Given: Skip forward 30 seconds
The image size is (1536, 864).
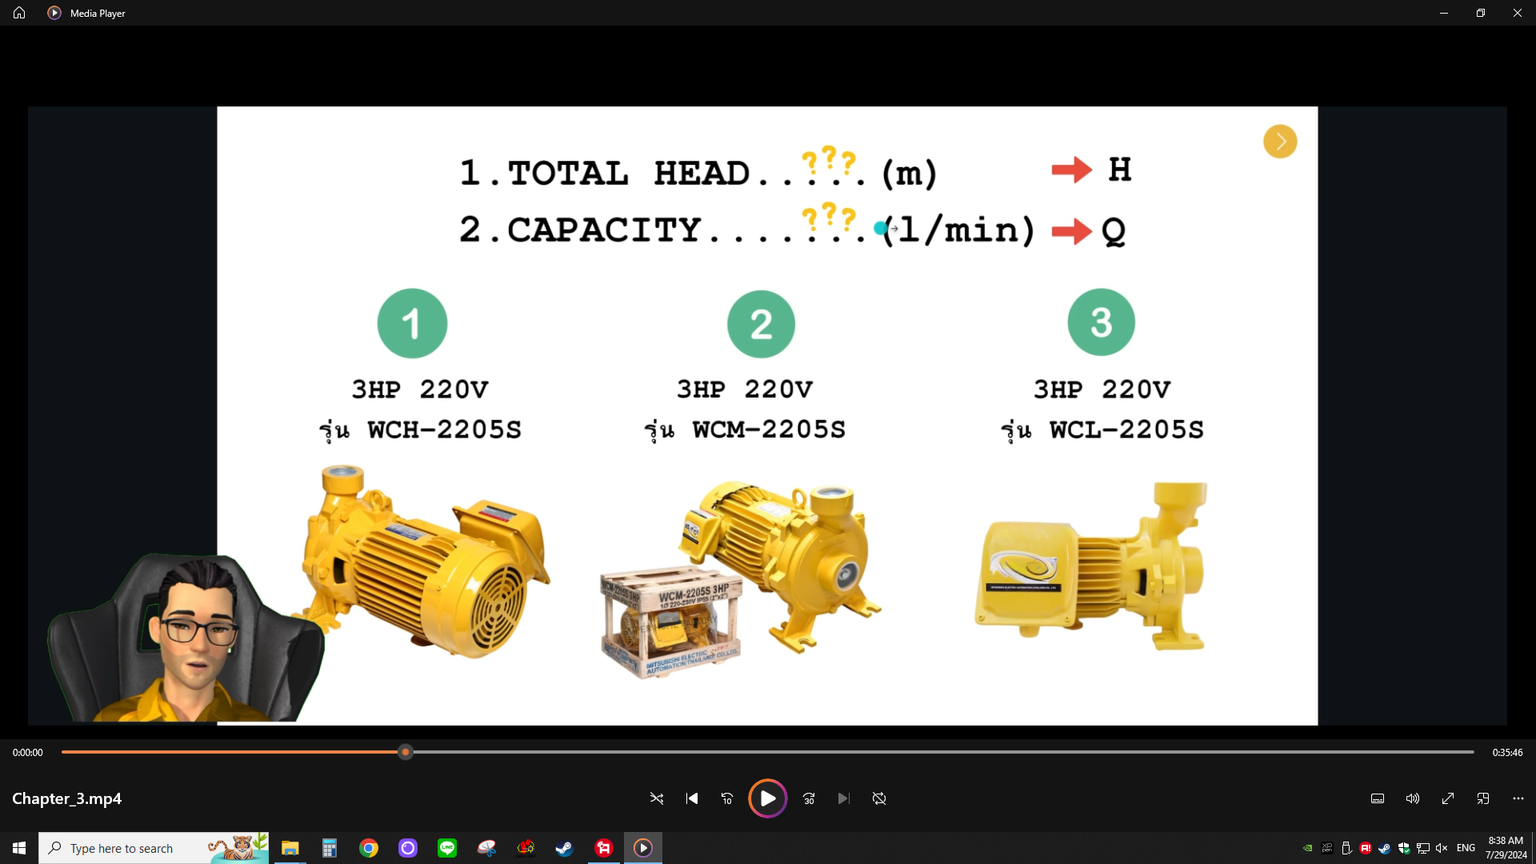Looking at the screenshot, I should (809, 799).
